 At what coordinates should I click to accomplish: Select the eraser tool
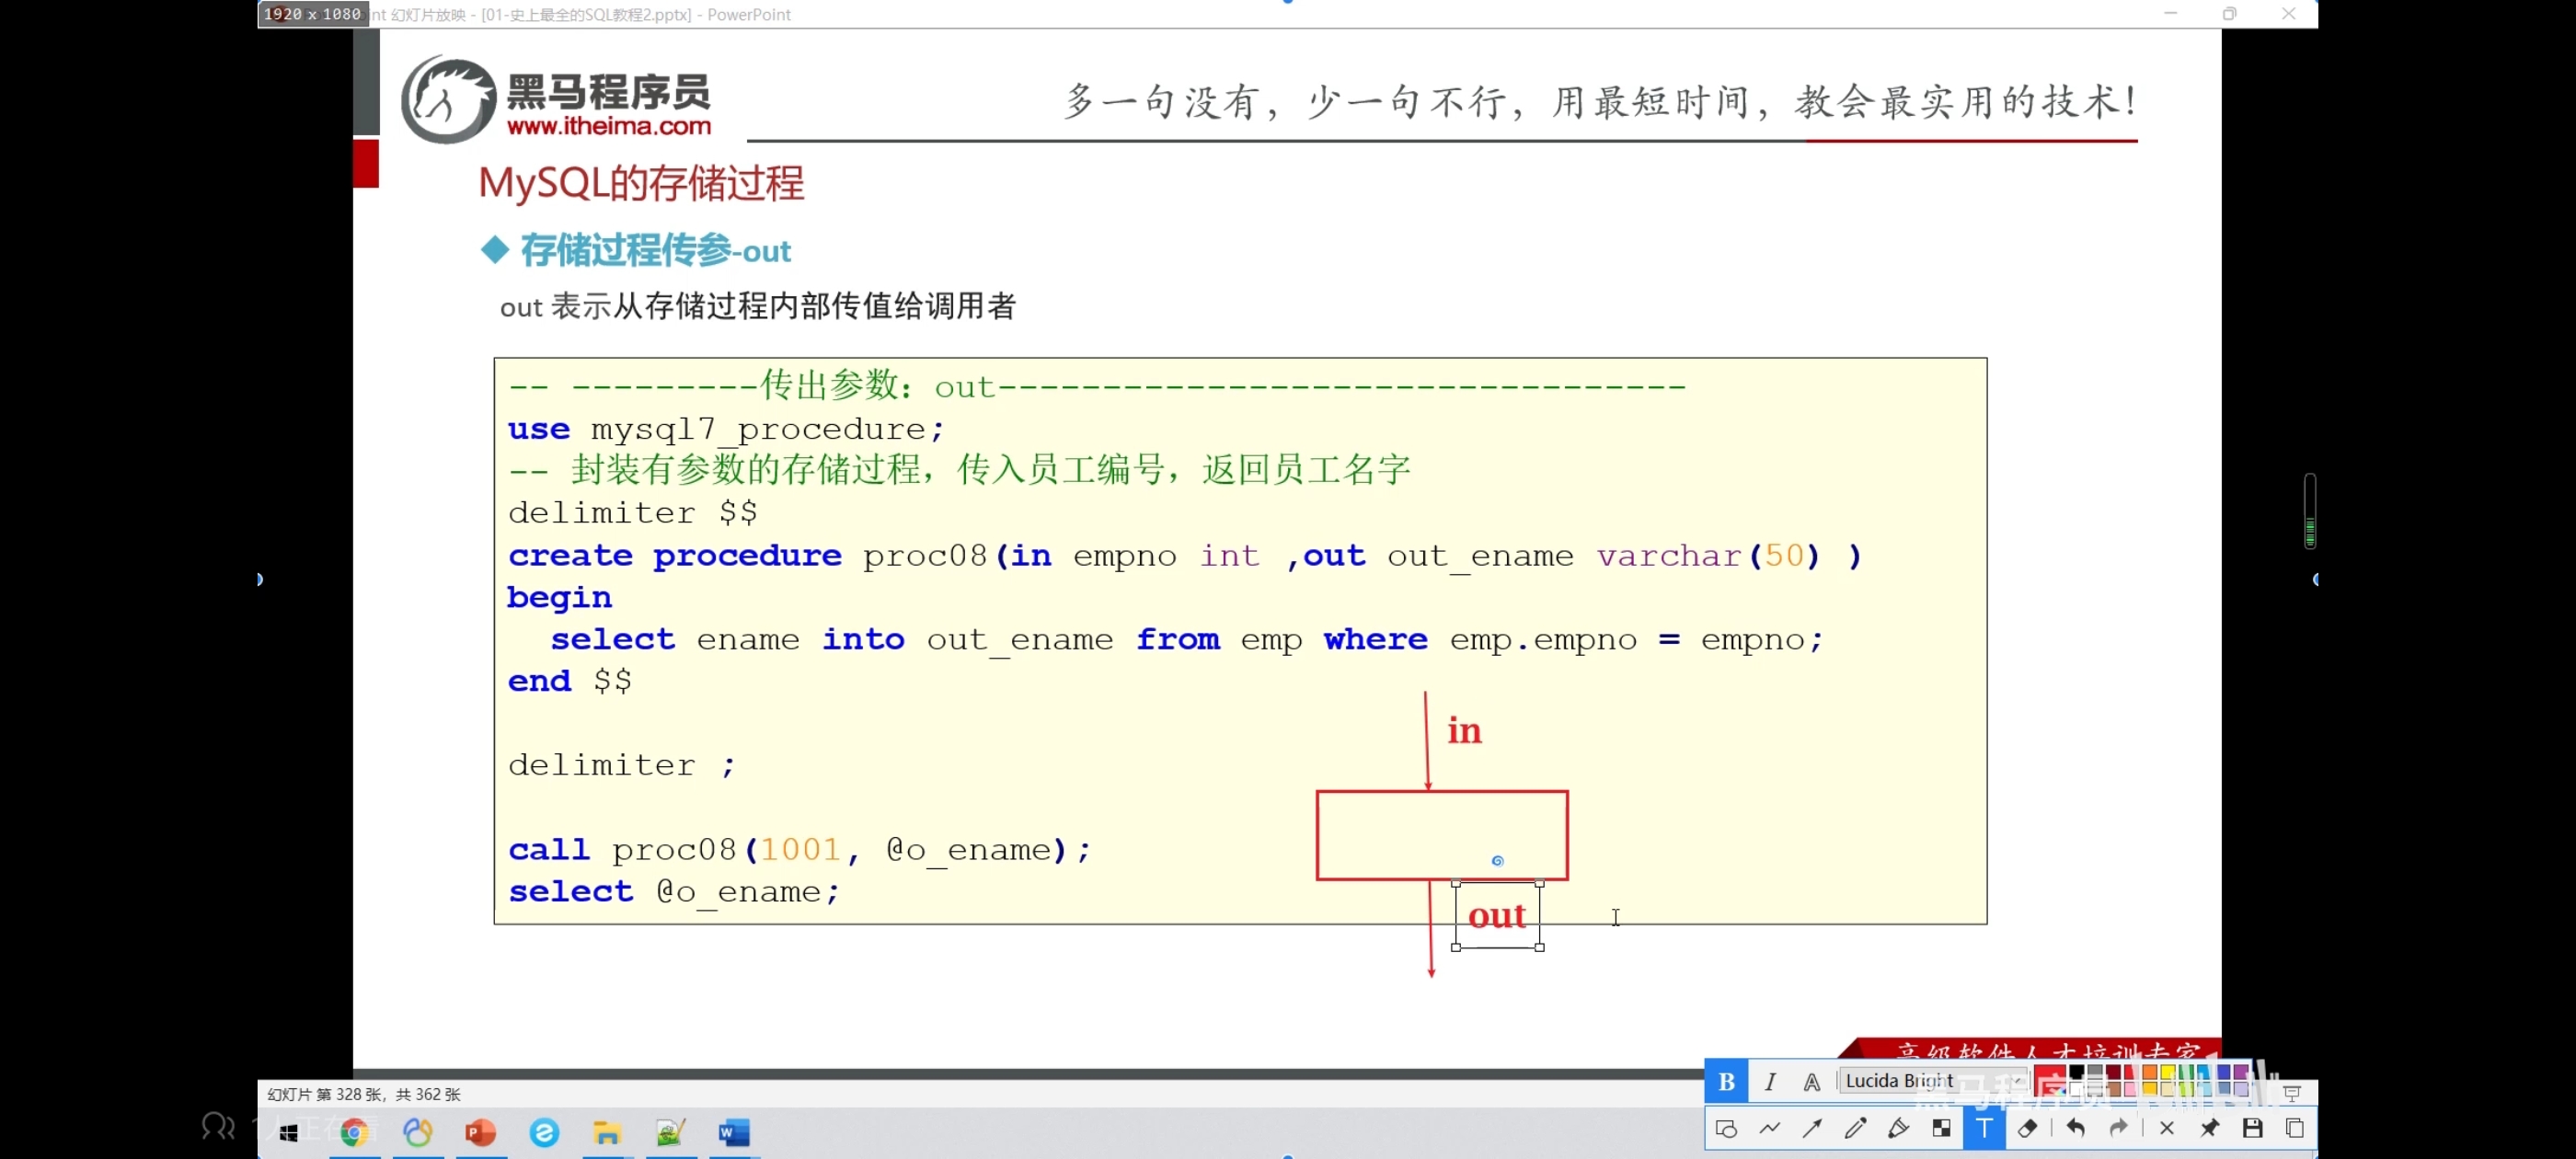coord(2027,1128)
